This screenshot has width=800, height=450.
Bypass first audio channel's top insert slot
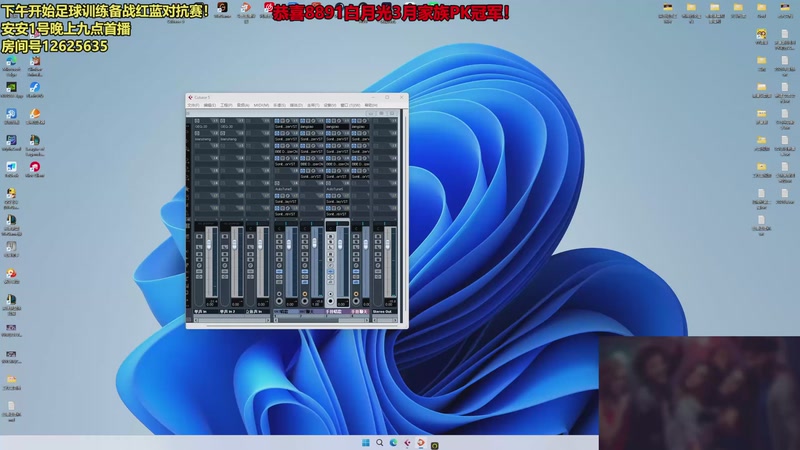pyautogui.click(x=282, y=121)
